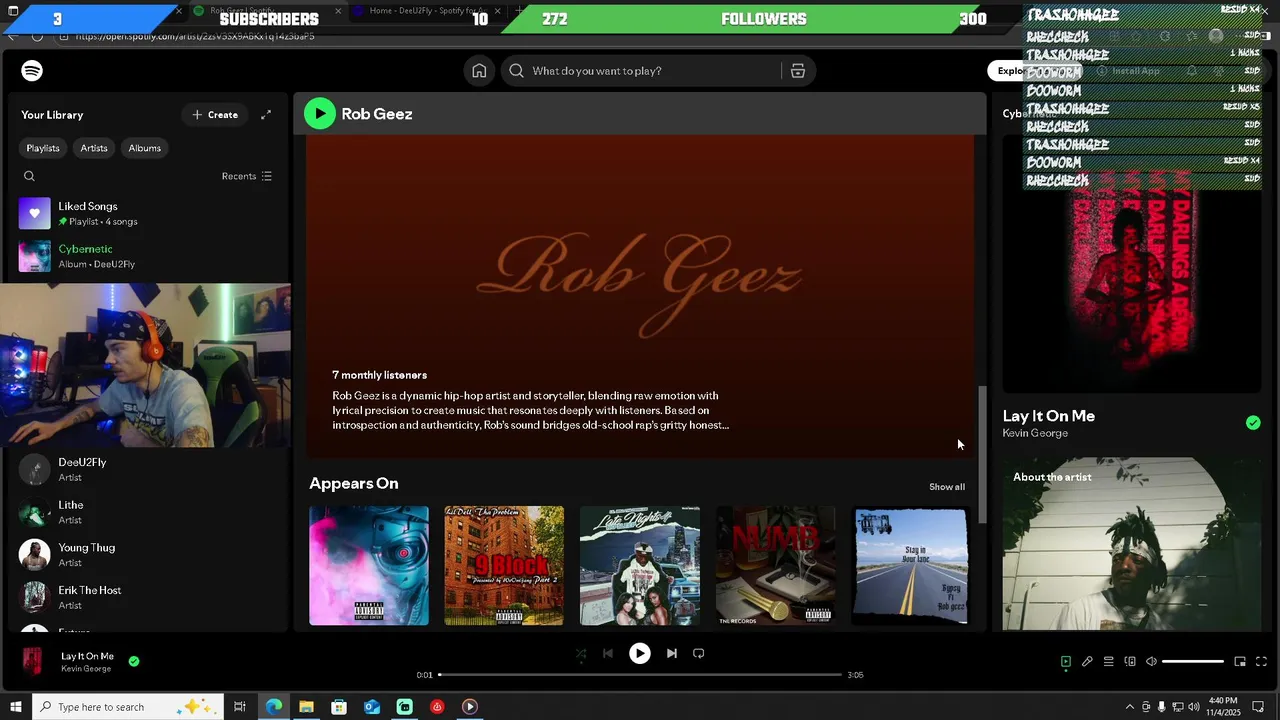This screenshot has height=720, width=1280.
Task: Open the Browse icon in search bar
Action: pyautogui.click(x=798, y=71)
